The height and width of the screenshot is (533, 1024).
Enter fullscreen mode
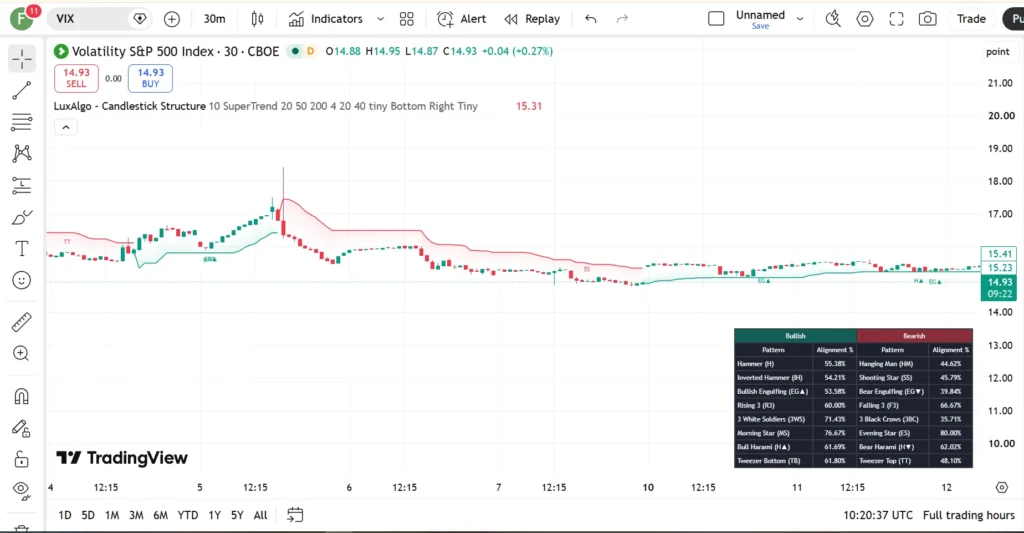pos(897,19)
